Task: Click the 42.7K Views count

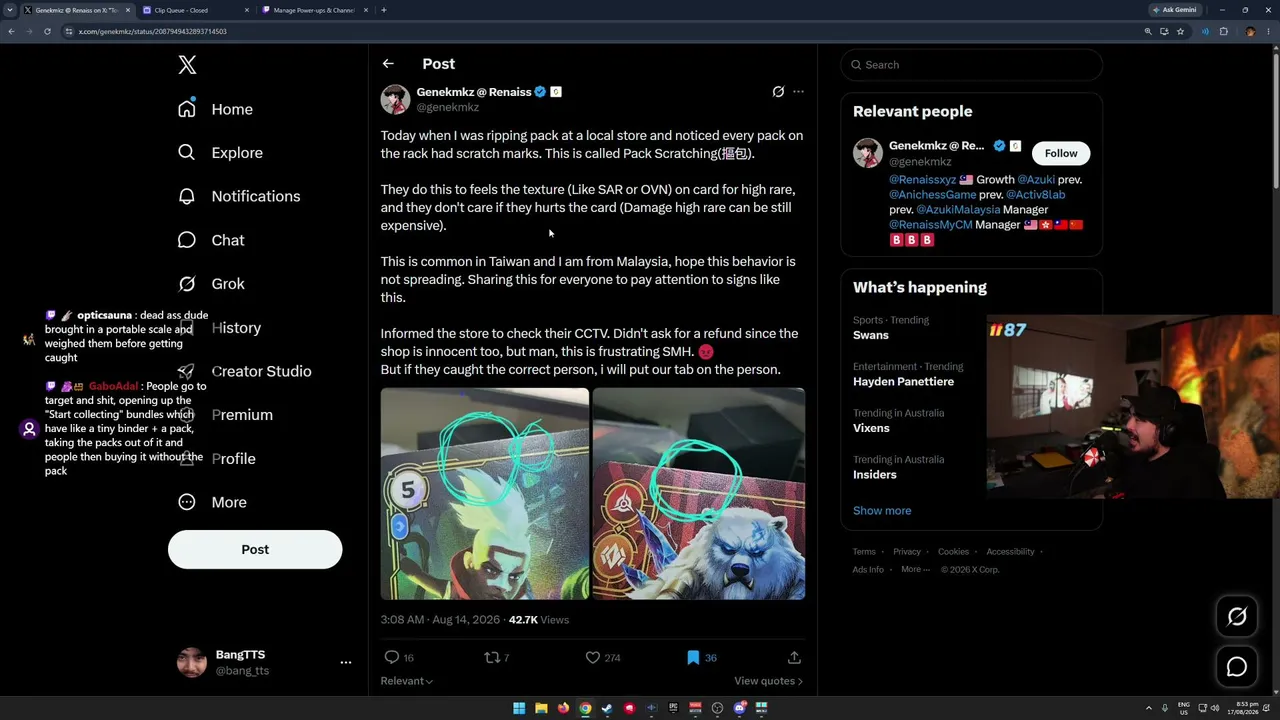Action: pyautogui.click(x=539, y=620)
